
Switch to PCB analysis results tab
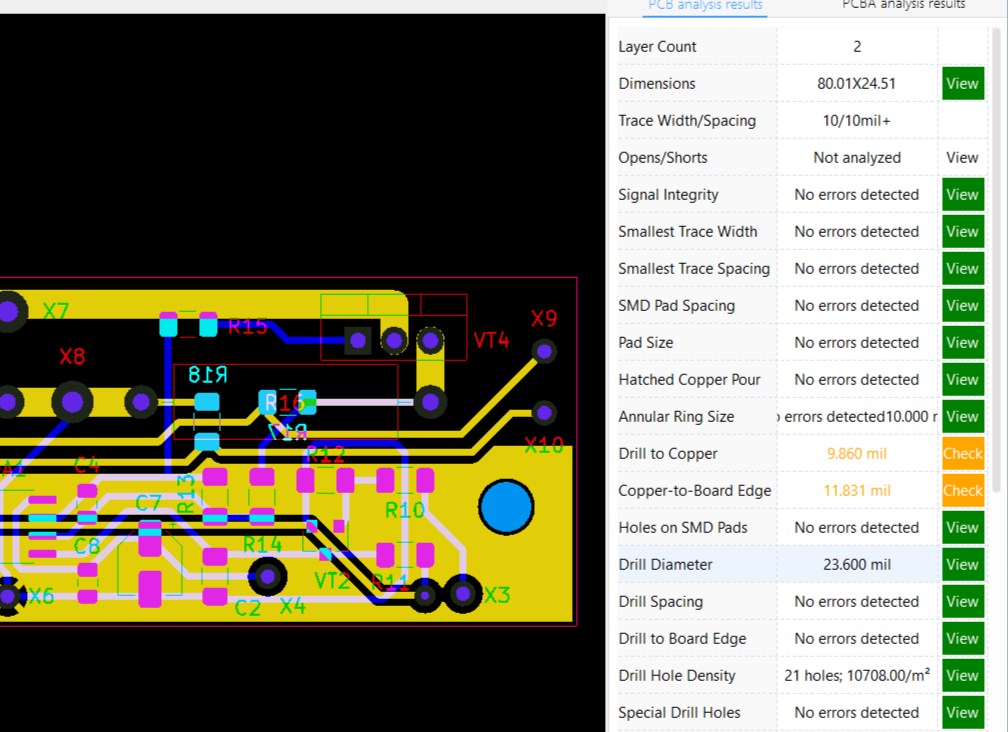(705, 5)
